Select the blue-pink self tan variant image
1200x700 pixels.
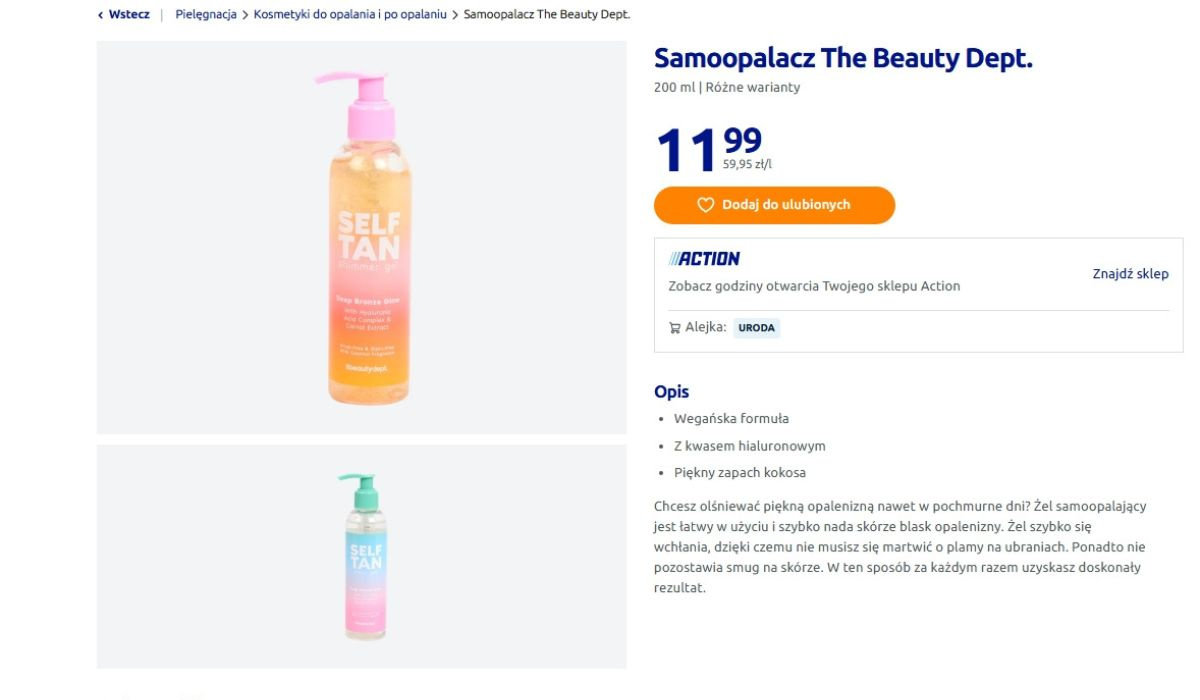click(x=362, y=557)
